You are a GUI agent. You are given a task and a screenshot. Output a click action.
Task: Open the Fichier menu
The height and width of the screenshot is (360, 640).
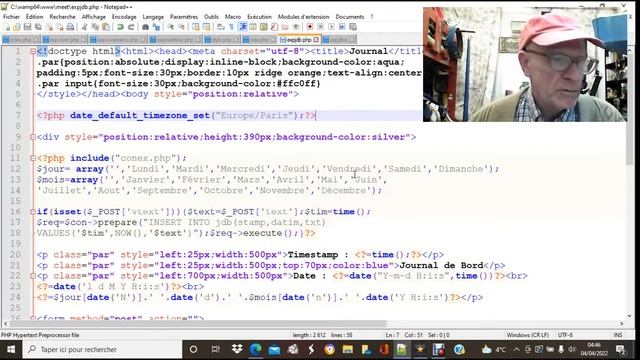pyautogui.click(x=11, y=17)
